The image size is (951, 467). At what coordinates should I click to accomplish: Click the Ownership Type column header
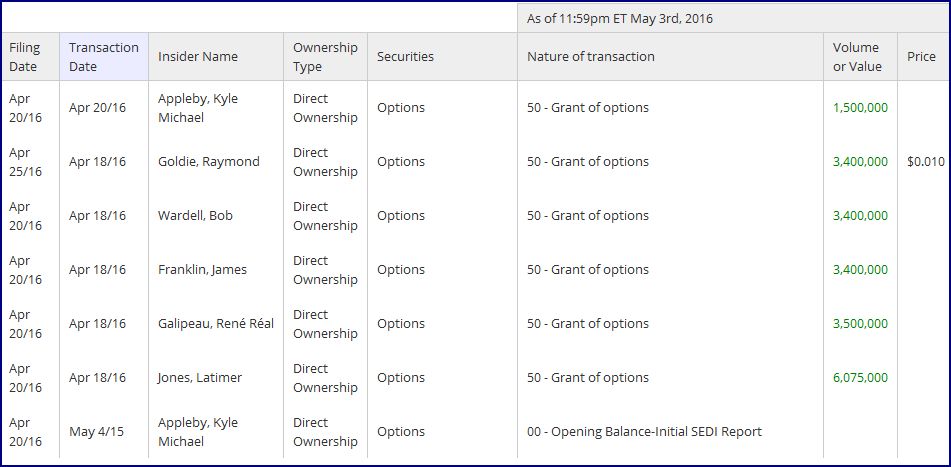[x=325, y=57]
